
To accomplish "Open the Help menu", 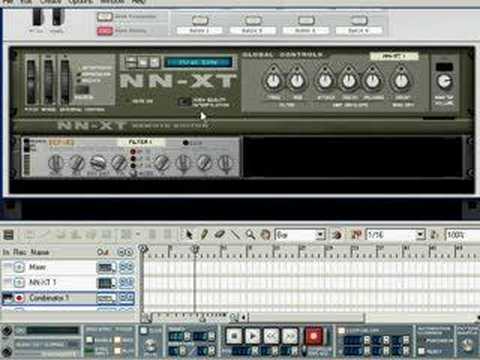I will (x=139, y=2).
